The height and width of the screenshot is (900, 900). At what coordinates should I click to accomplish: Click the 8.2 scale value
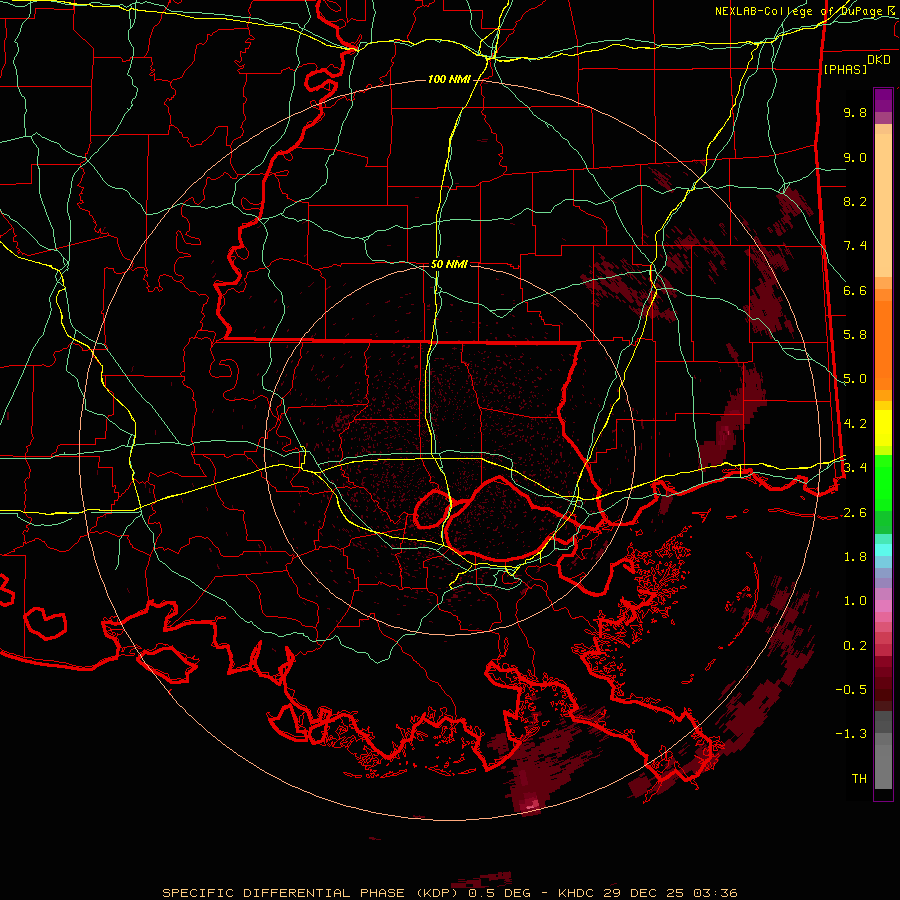pyautogui.click(x=855, y=201)
